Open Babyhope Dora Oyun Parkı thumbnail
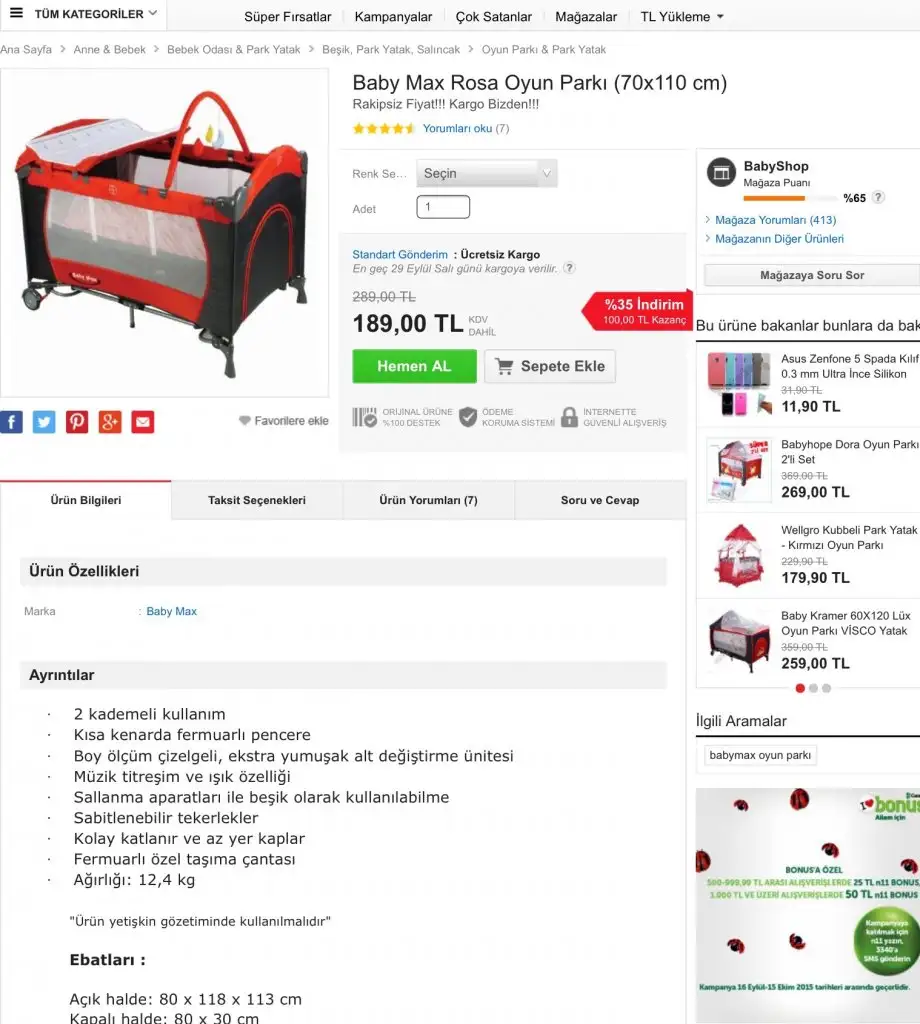This screenshot has width=920, height=1024. (739, 470)
